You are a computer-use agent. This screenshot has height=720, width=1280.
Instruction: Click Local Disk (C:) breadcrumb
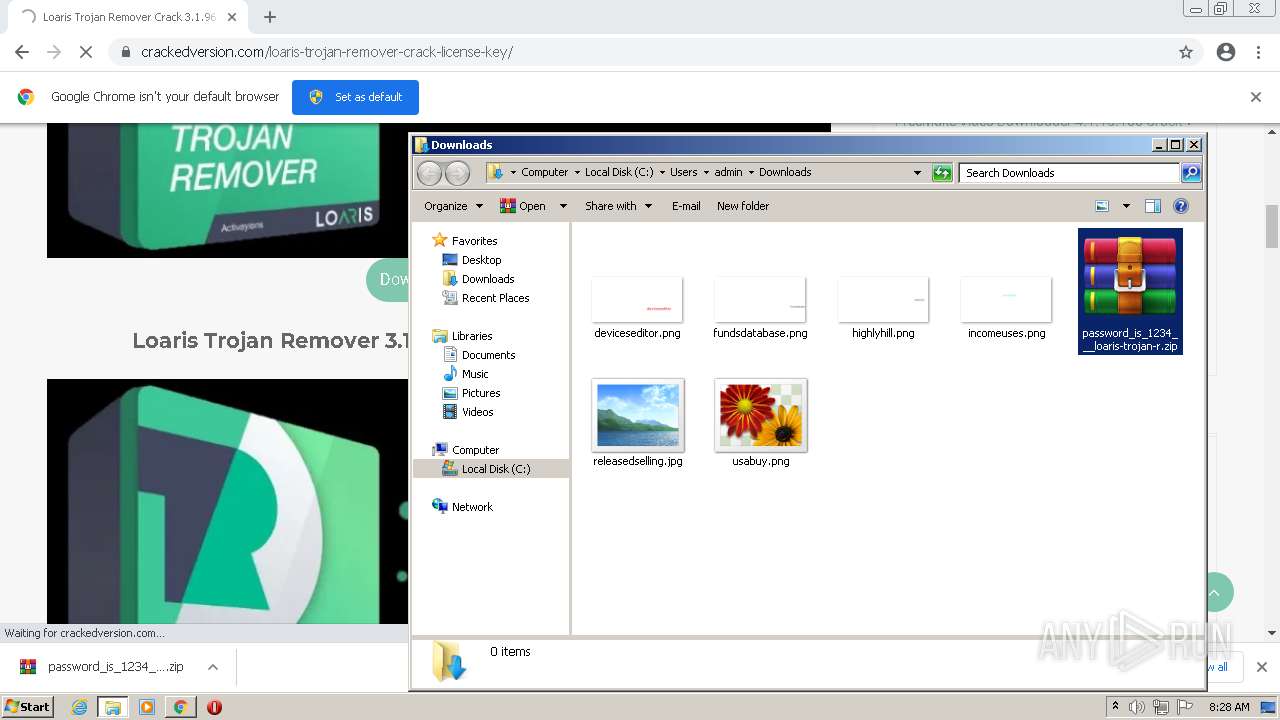coord(619,172)
